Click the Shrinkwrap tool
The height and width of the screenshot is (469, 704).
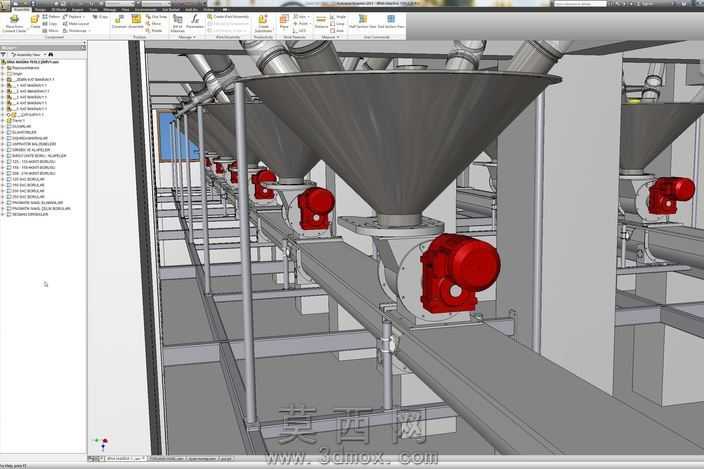pyautogui.click(x=75, y=31)
